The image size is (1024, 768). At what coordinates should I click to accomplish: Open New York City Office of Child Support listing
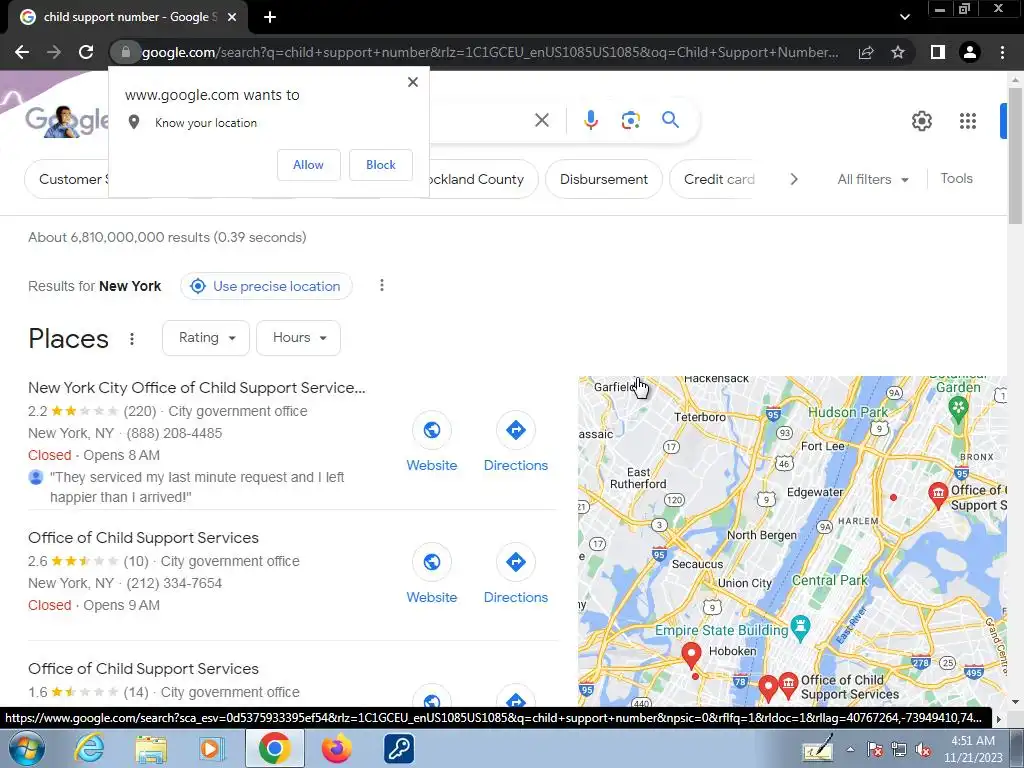pos(197,387)
